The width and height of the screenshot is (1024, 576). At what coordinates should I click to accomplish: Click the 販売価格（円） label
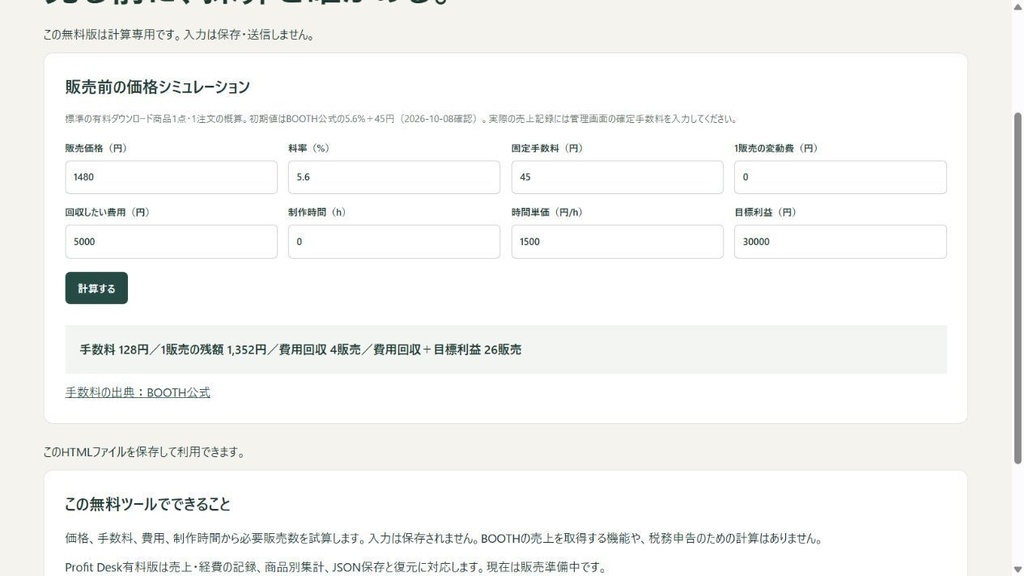click(x=96, y=148)
